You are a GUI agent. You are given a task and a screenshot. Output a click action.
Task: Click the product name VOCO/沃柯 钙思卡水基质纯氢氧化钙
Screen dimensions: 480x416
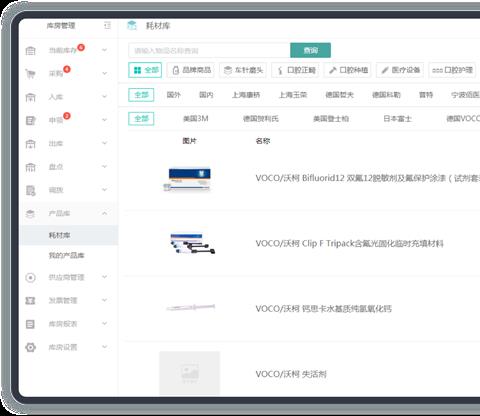point(323,309)
